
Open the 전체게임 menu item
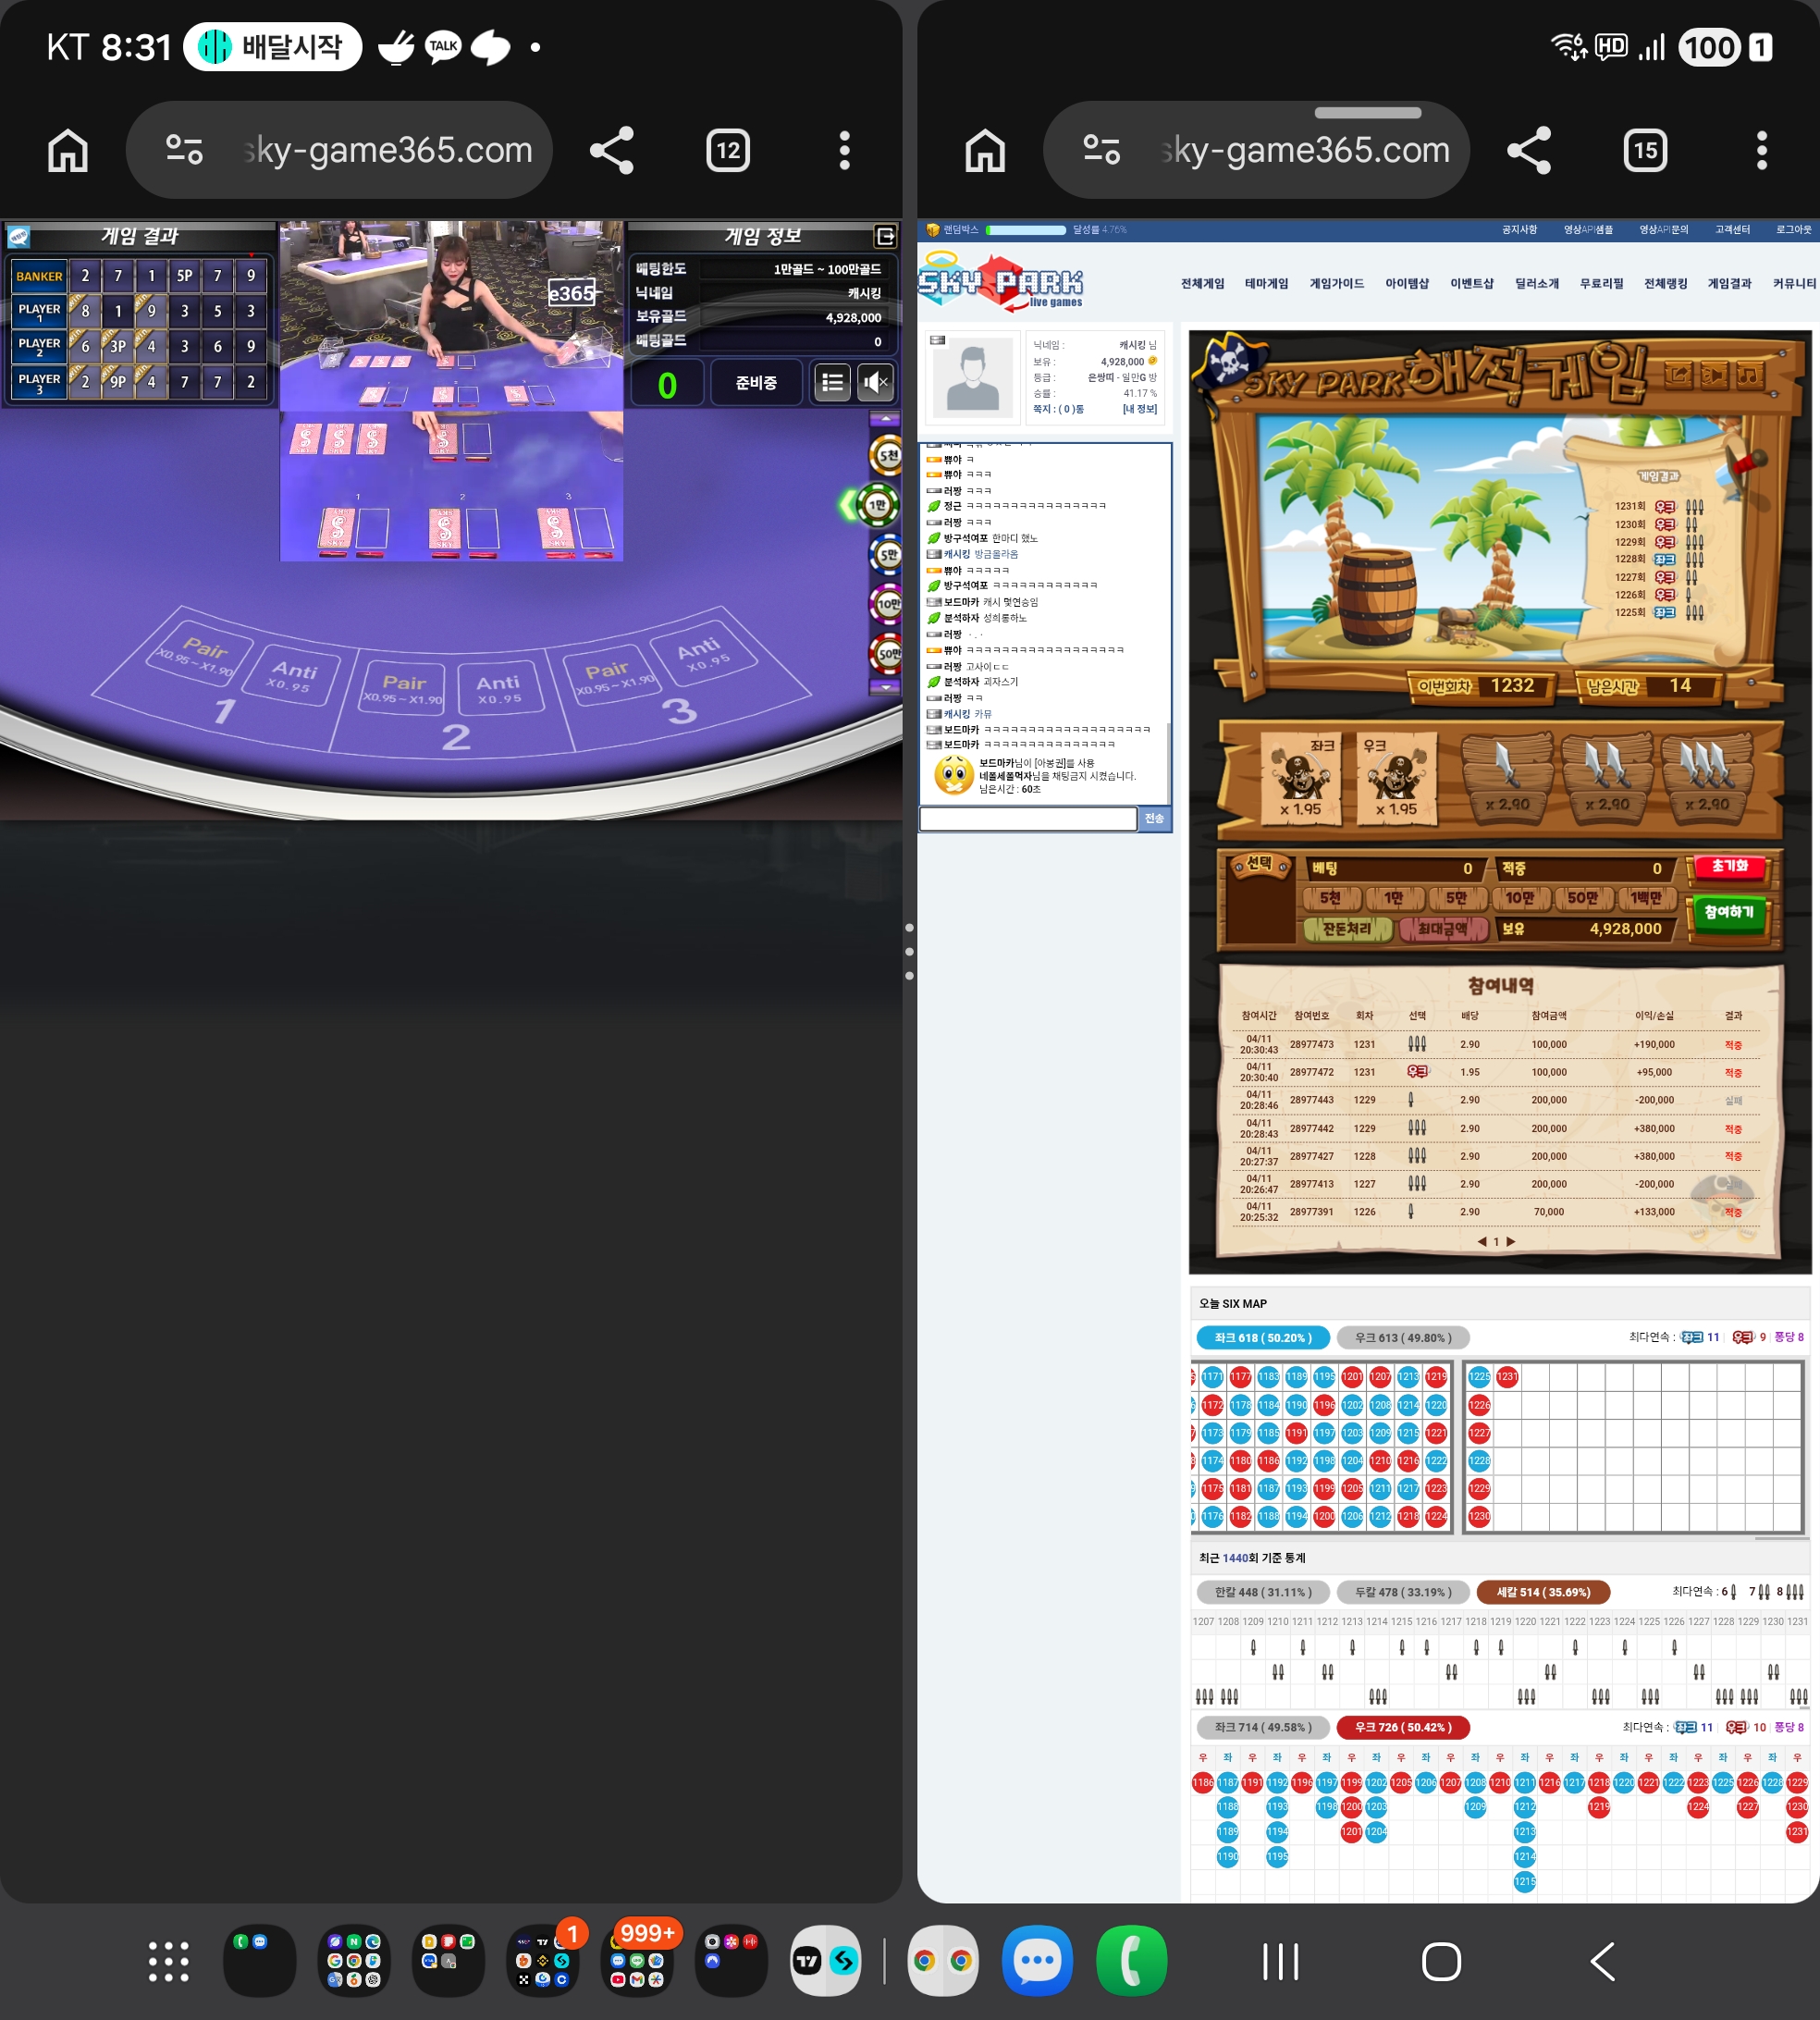click(1202, 284)
